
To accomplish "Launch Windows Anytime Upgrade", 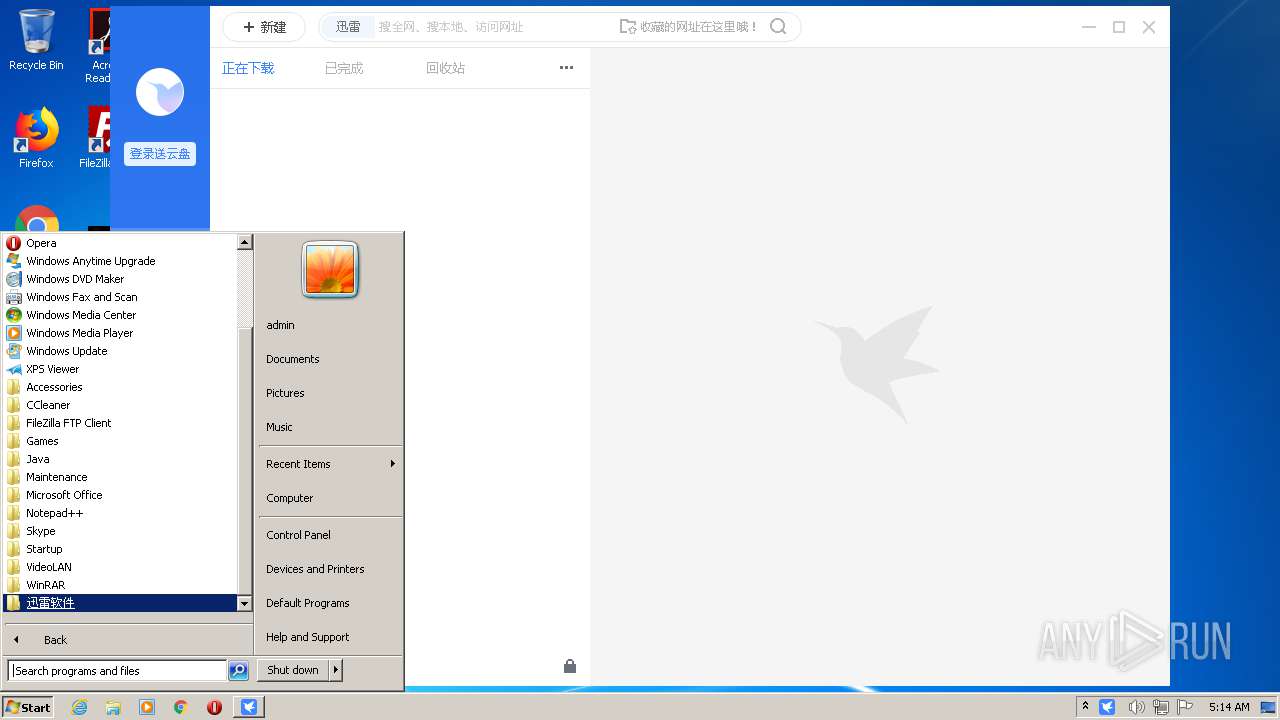I will (x=120, y=261).
